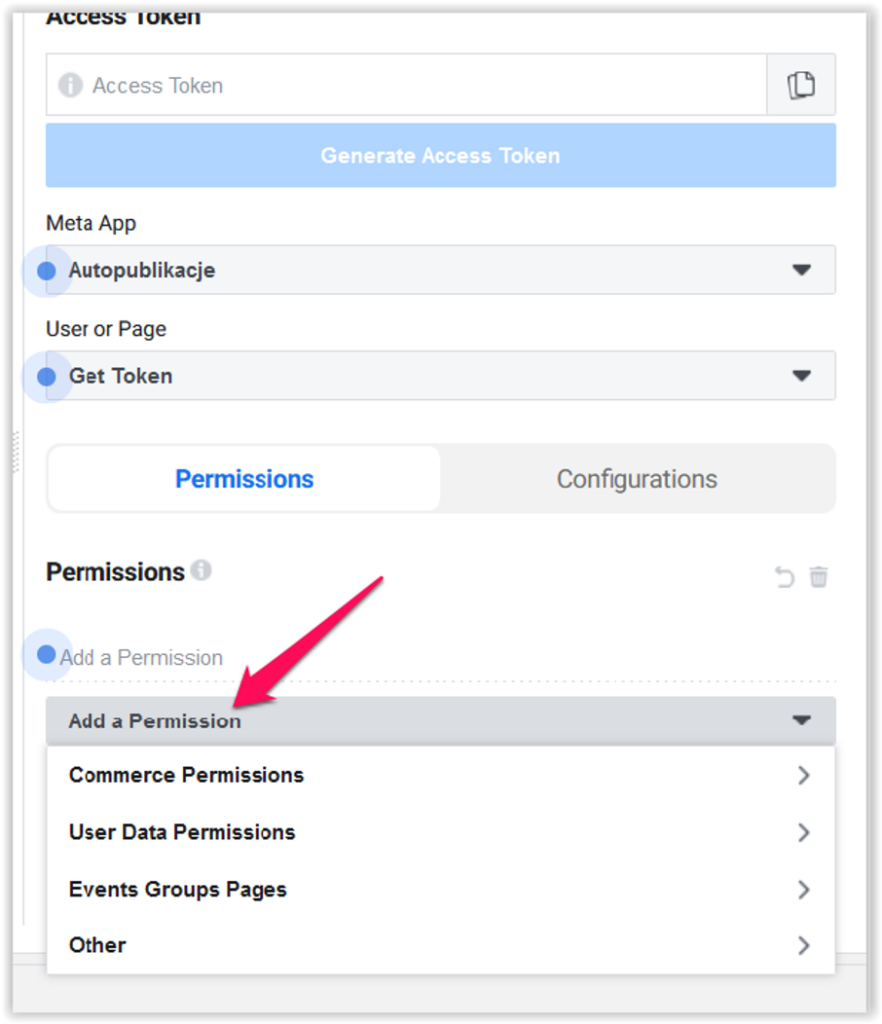Open Events Groups Pages submenu
882x1024 pixels.
click(x=440, y=889)
